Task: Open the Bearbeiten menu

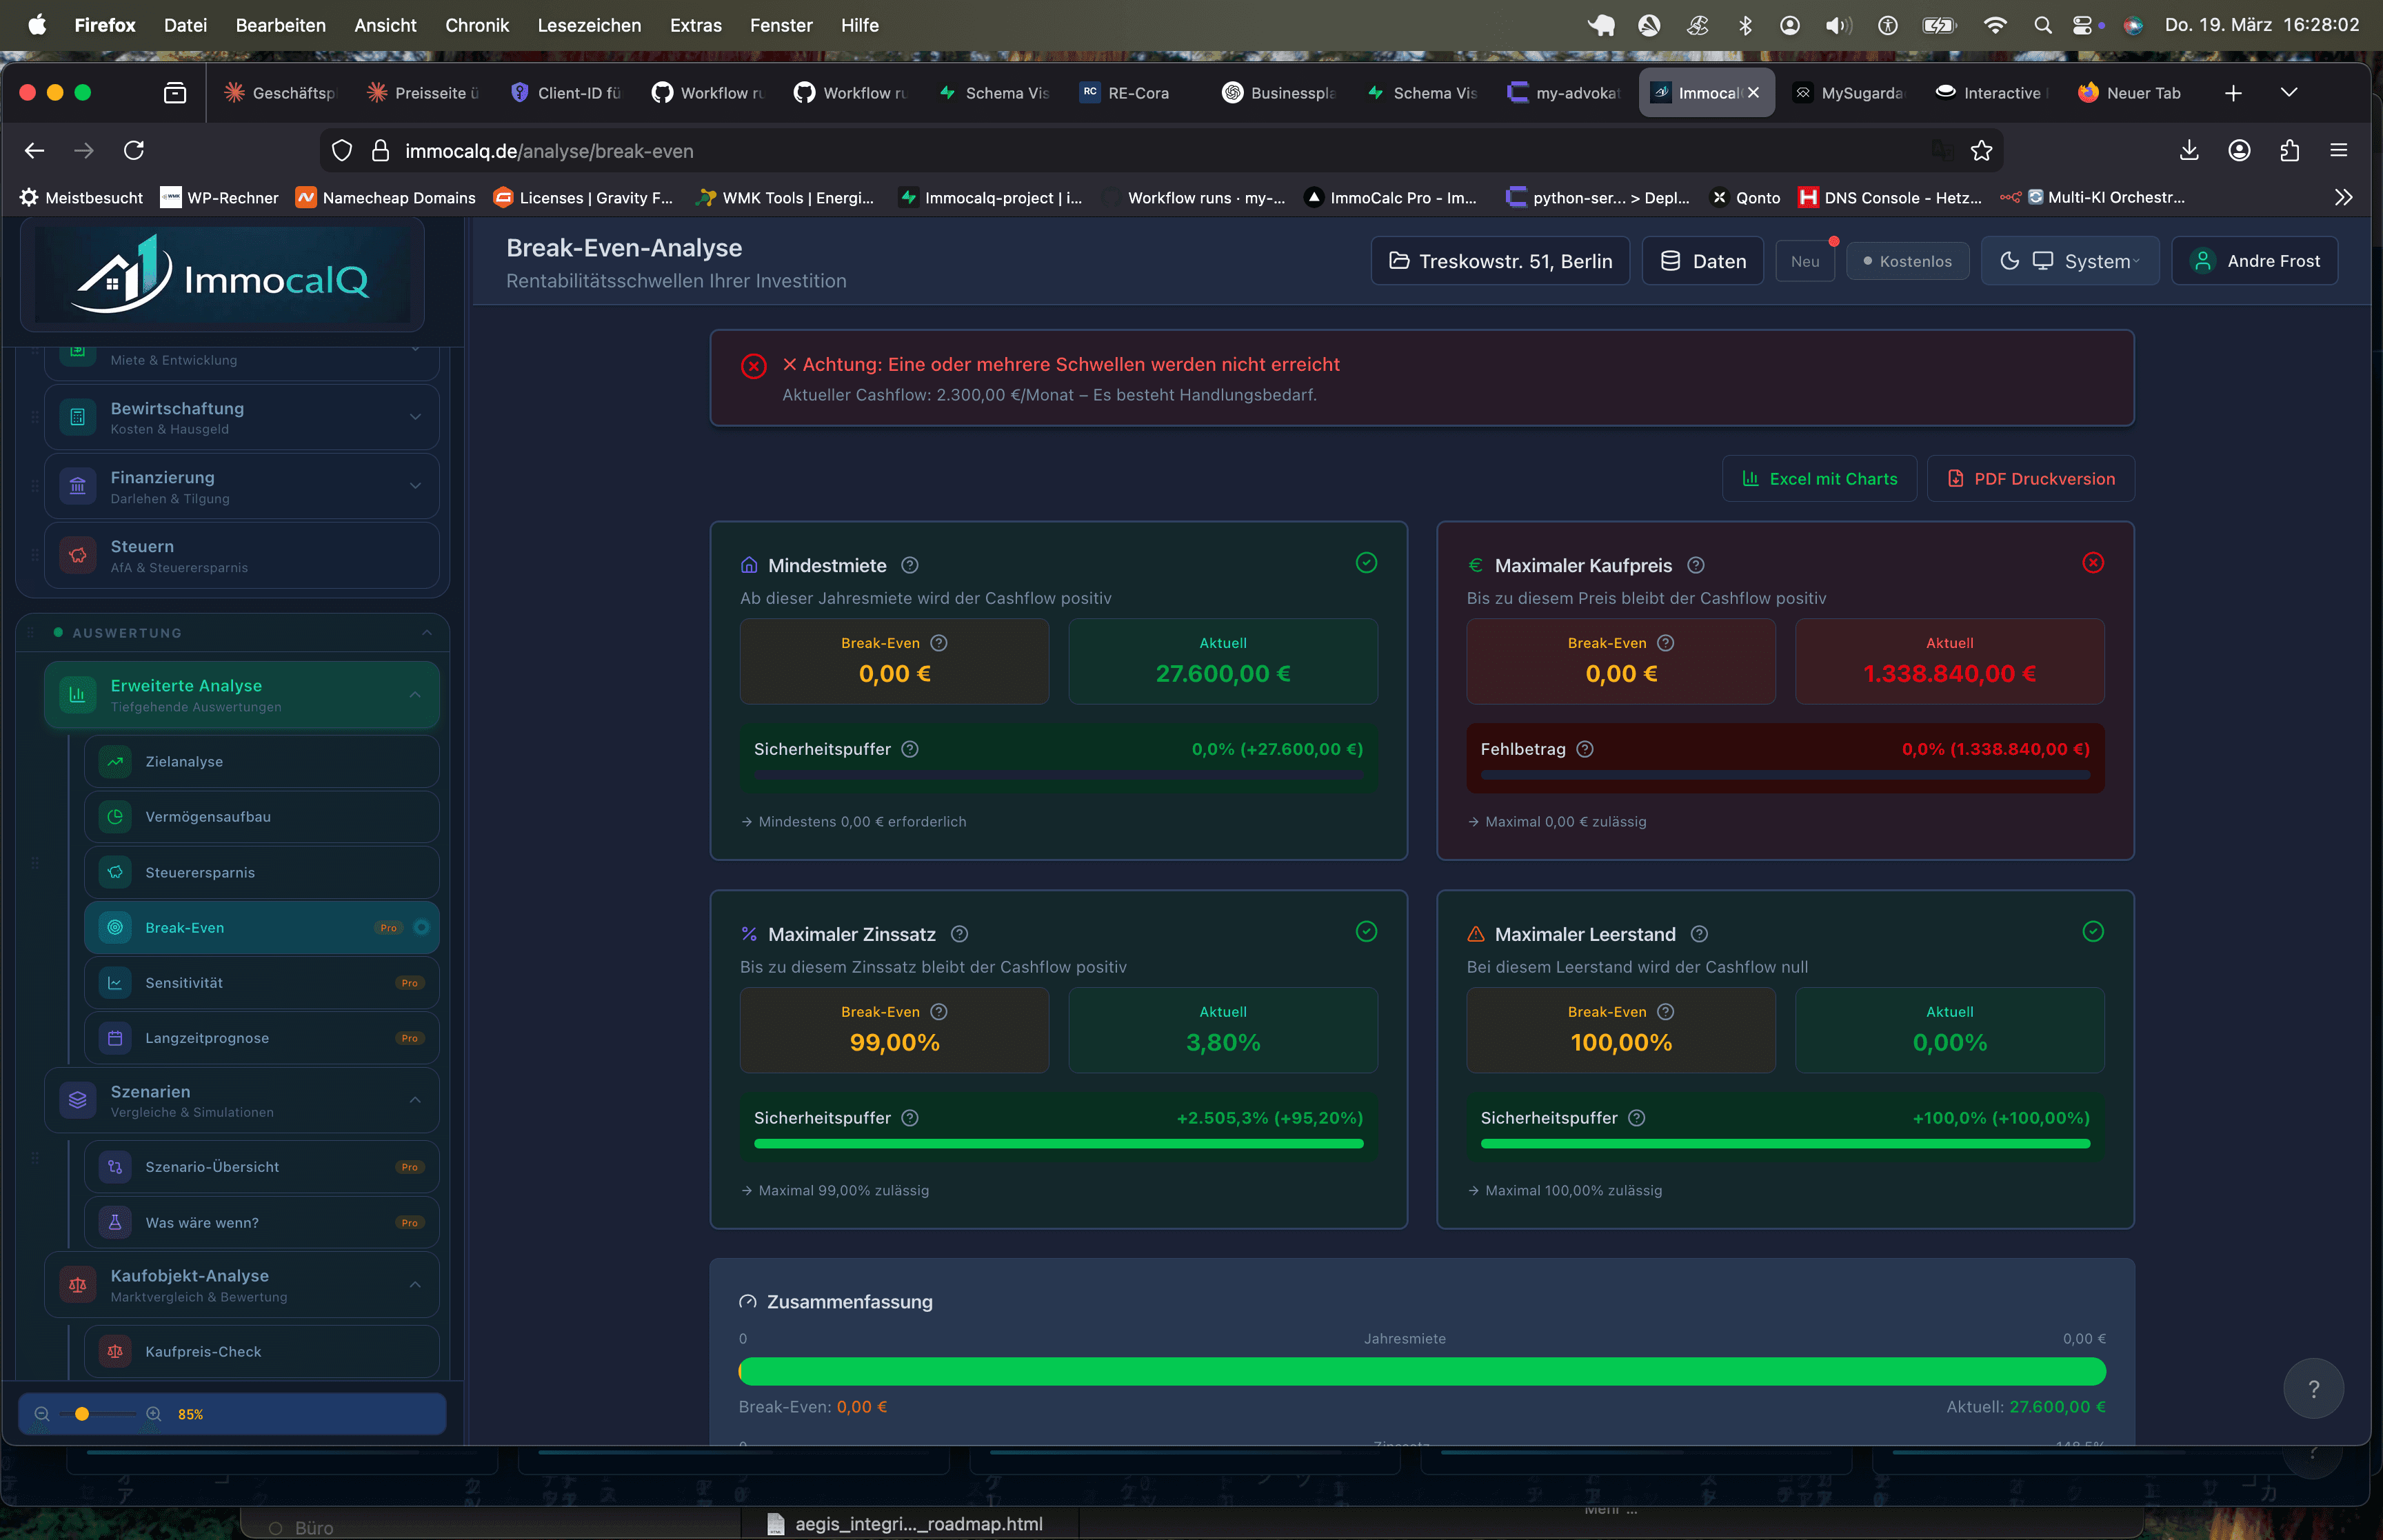Action: pos(280,26)
